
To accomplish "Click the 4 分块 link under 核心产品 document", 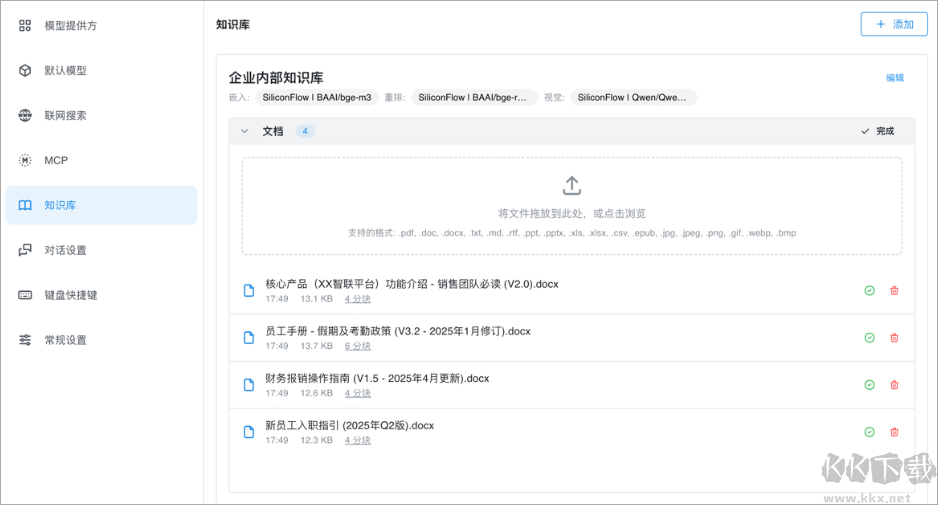I will point(358,299).
